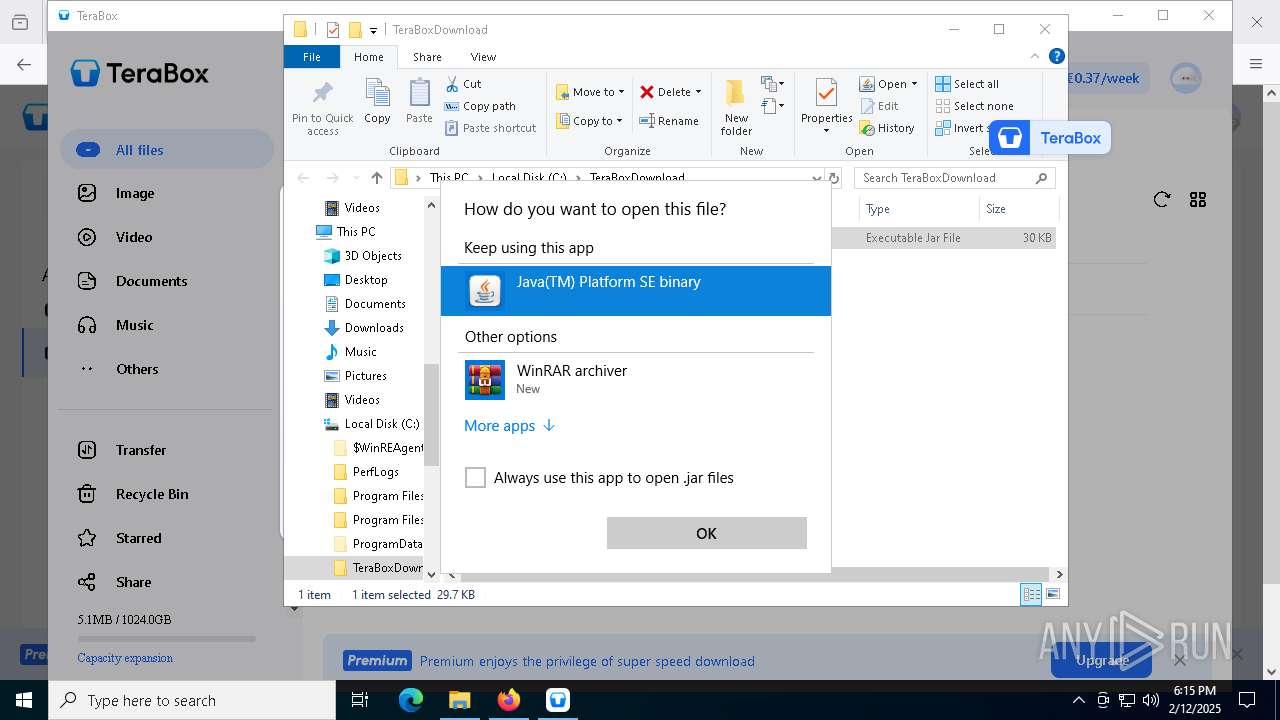Image resolution: width=1280 pixels, height=720 pixels.
Task: Open the Copy to dropdown
Action: click(590, 121)
